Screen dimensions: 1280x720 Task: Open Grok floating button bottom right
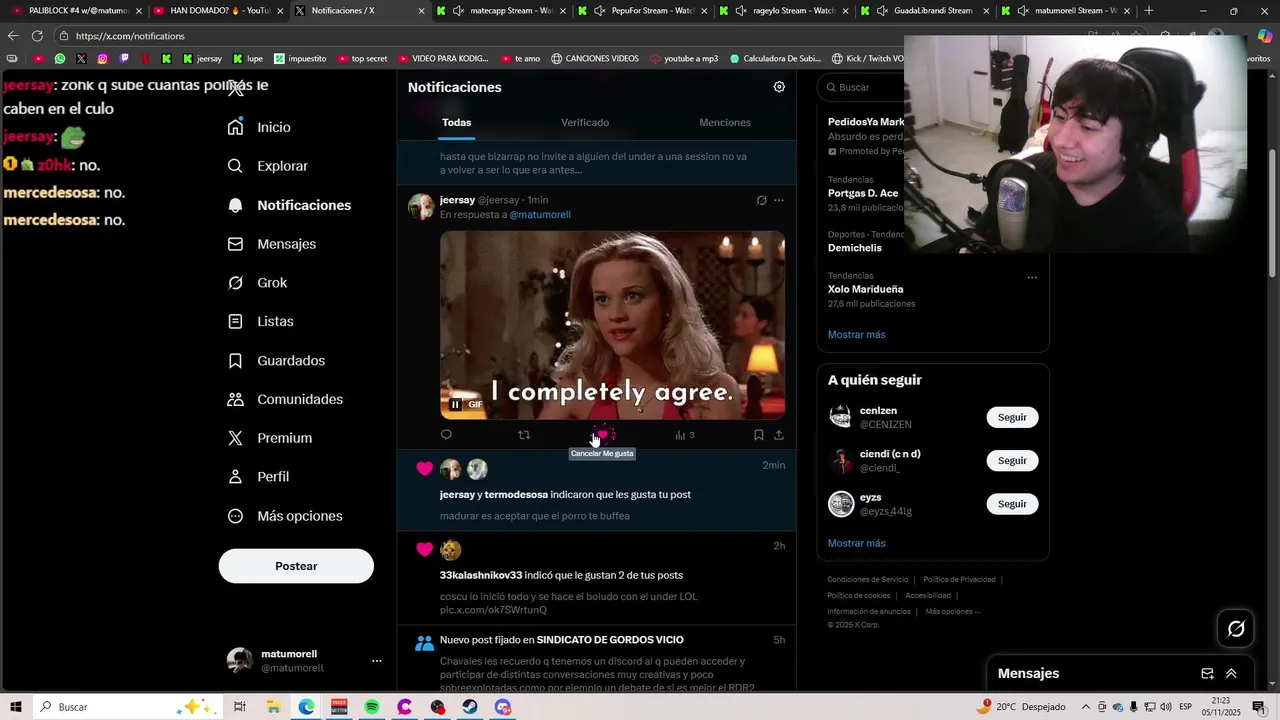pos(1236,629)
